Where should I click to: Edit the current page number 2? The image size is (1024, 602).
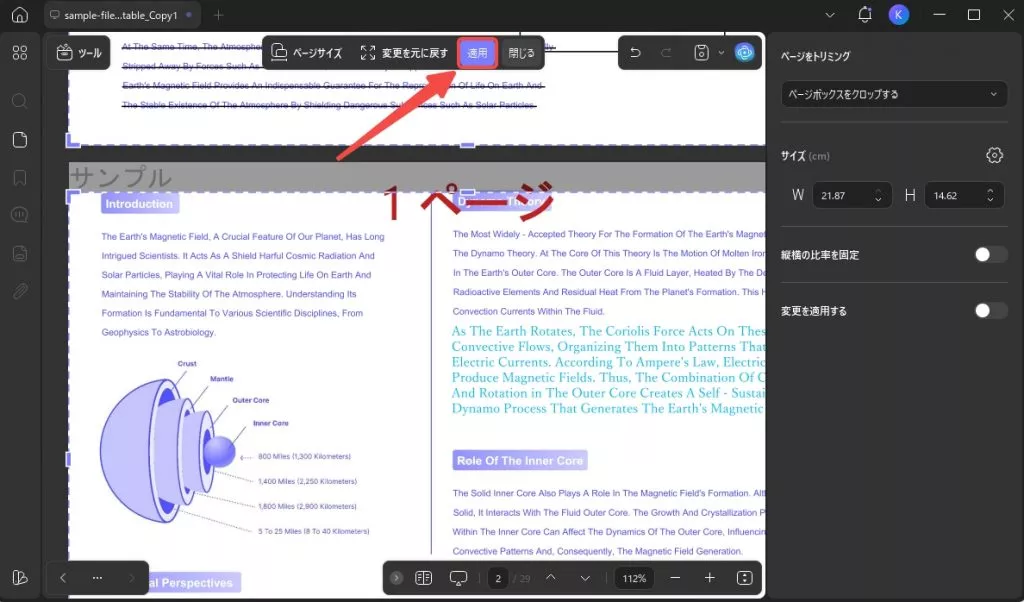click(x=498, y=578)
